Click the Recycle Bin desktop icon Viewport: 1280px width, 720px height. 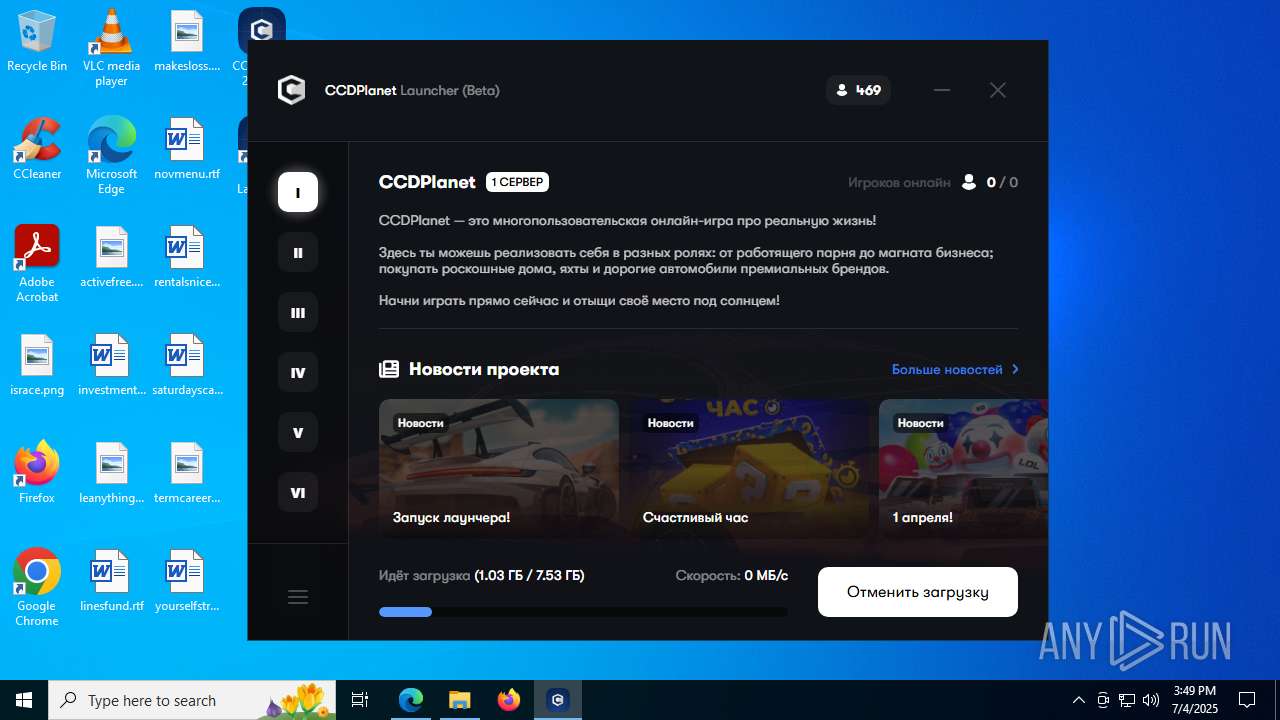click(x=37, y=42)
